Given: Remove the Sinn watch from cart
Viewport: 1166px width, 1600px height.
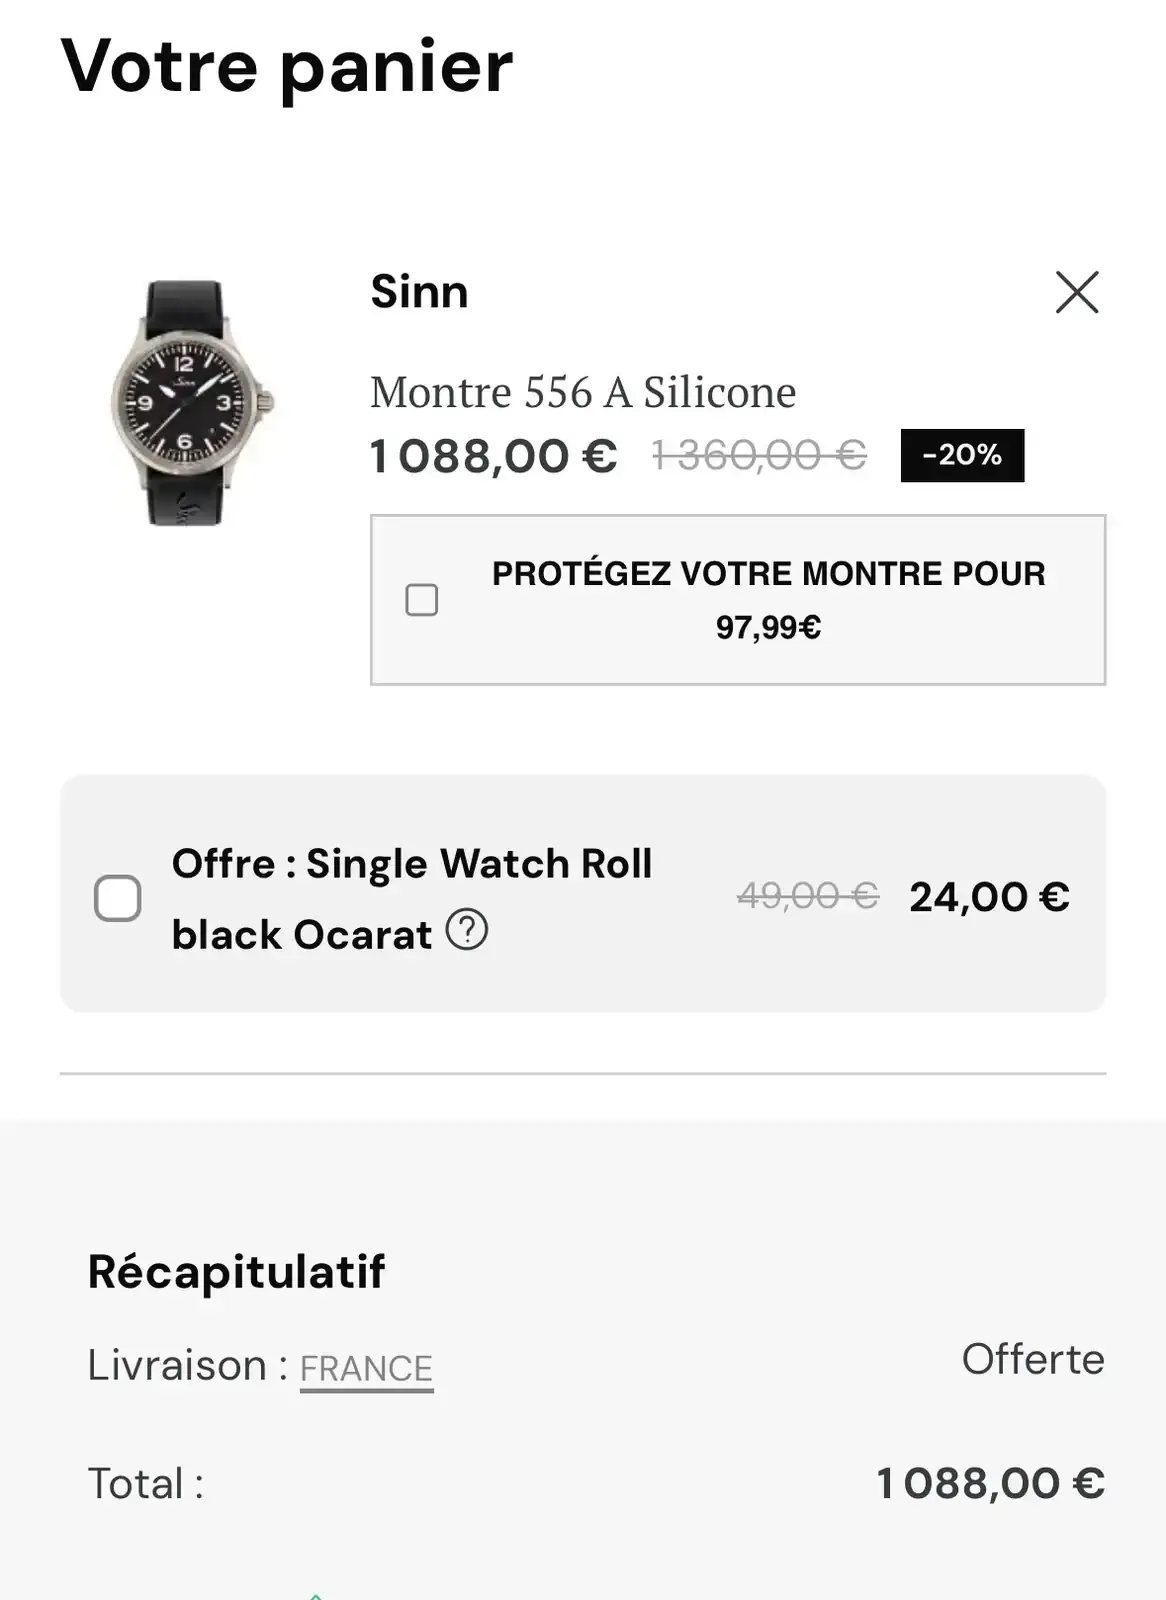Looking at the screenshot, I should (1077, 292).
